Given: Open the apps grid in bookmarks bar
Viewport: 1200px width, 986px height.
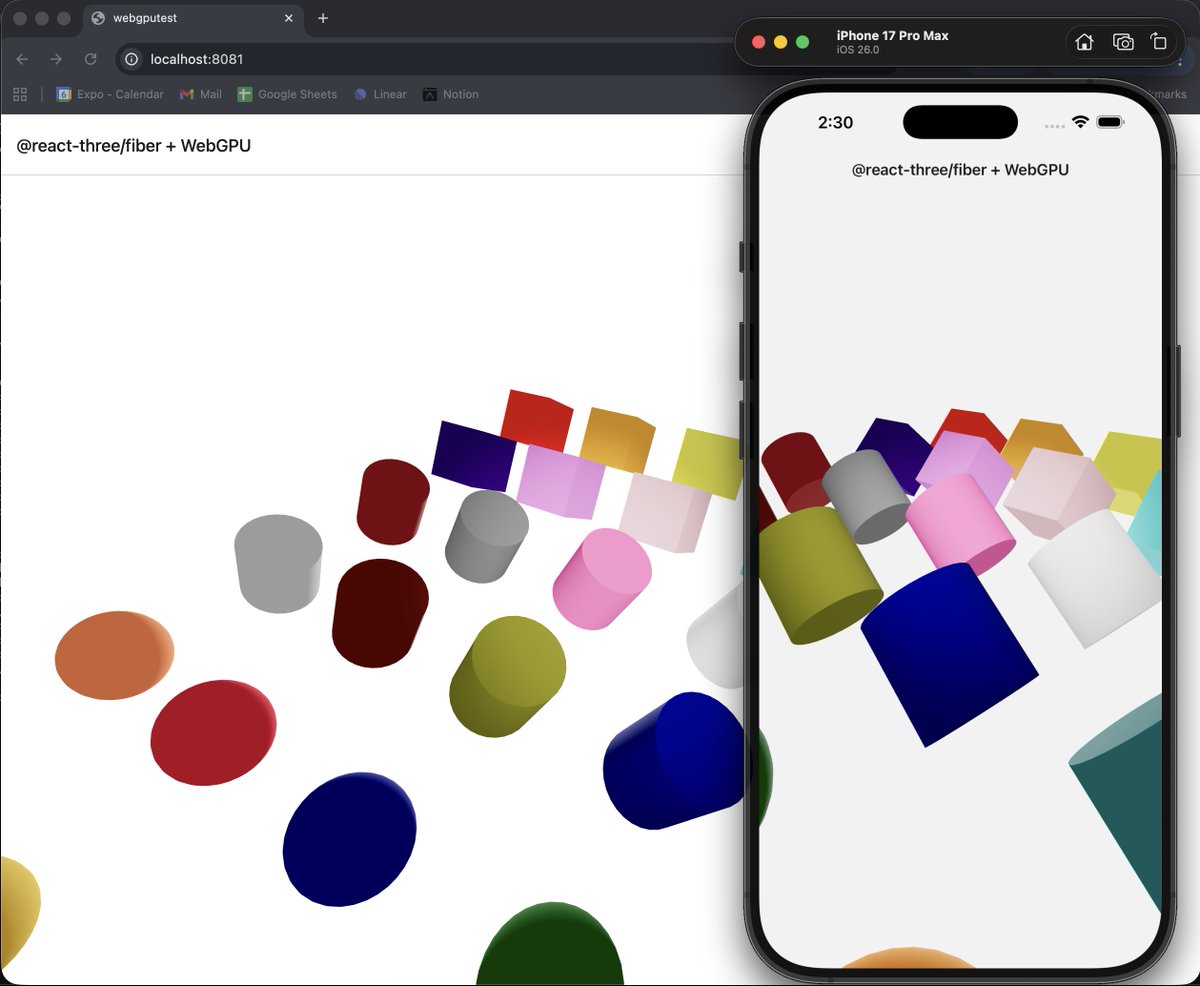Looking at the screenshot, I should pos(19,94).
